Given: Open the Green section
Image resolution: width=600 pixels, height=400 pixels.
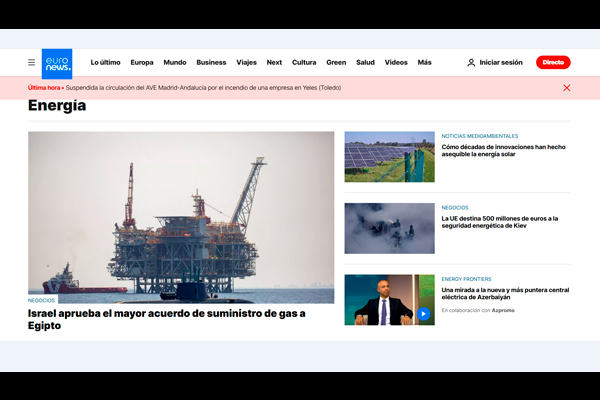Looking at the screenshot, I should 336,62.
